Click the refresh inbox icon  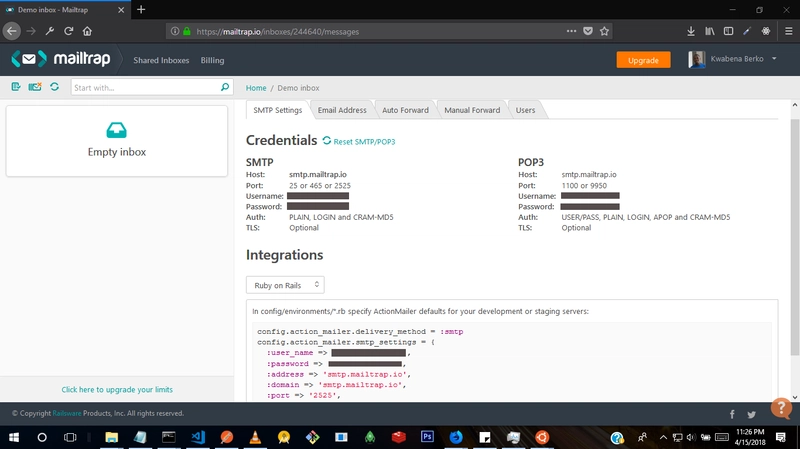point(53,88)
